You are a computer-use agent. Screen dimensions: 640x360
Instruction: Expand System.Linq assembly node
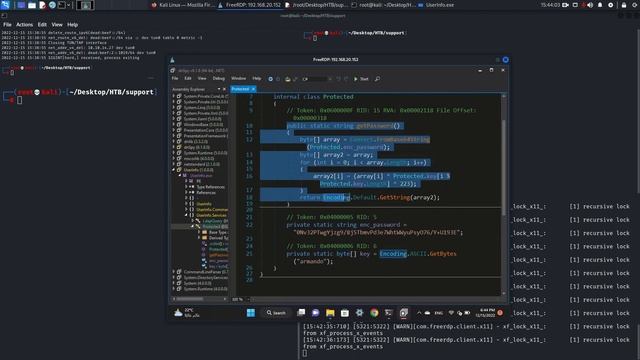(174, 108)
